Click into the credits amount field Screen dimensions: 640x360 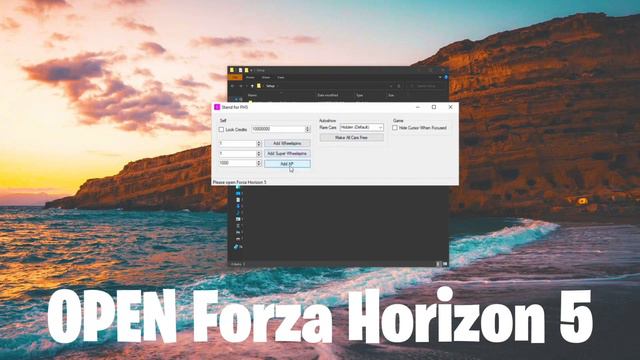(x=278, y=129)
